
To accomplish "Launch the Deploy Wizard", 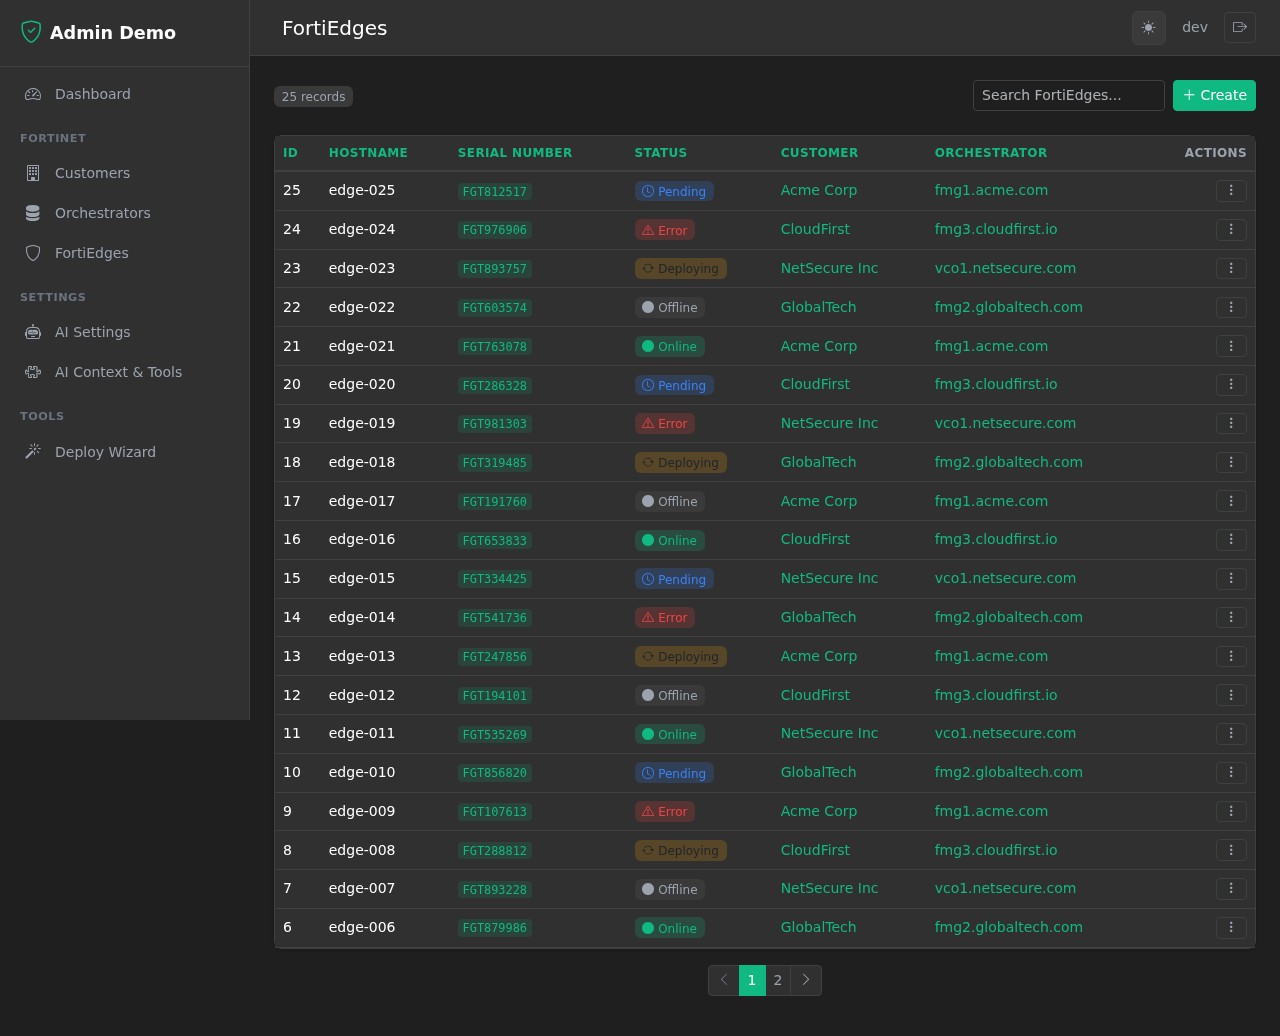I will coord(124,452).
